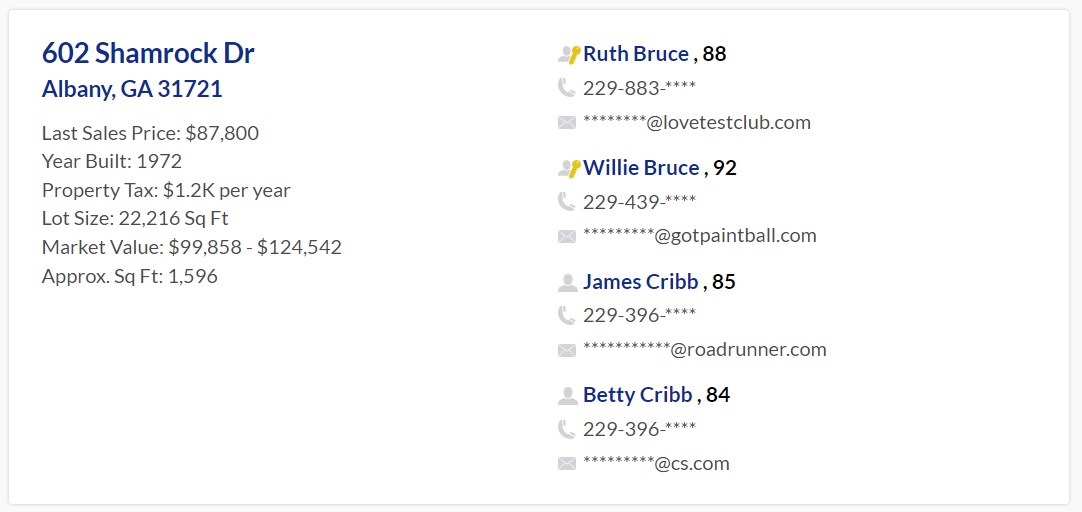Open Betty Cribb's profile link
1082x512 pixels.
pyautogui.click(x=638, y=395)
